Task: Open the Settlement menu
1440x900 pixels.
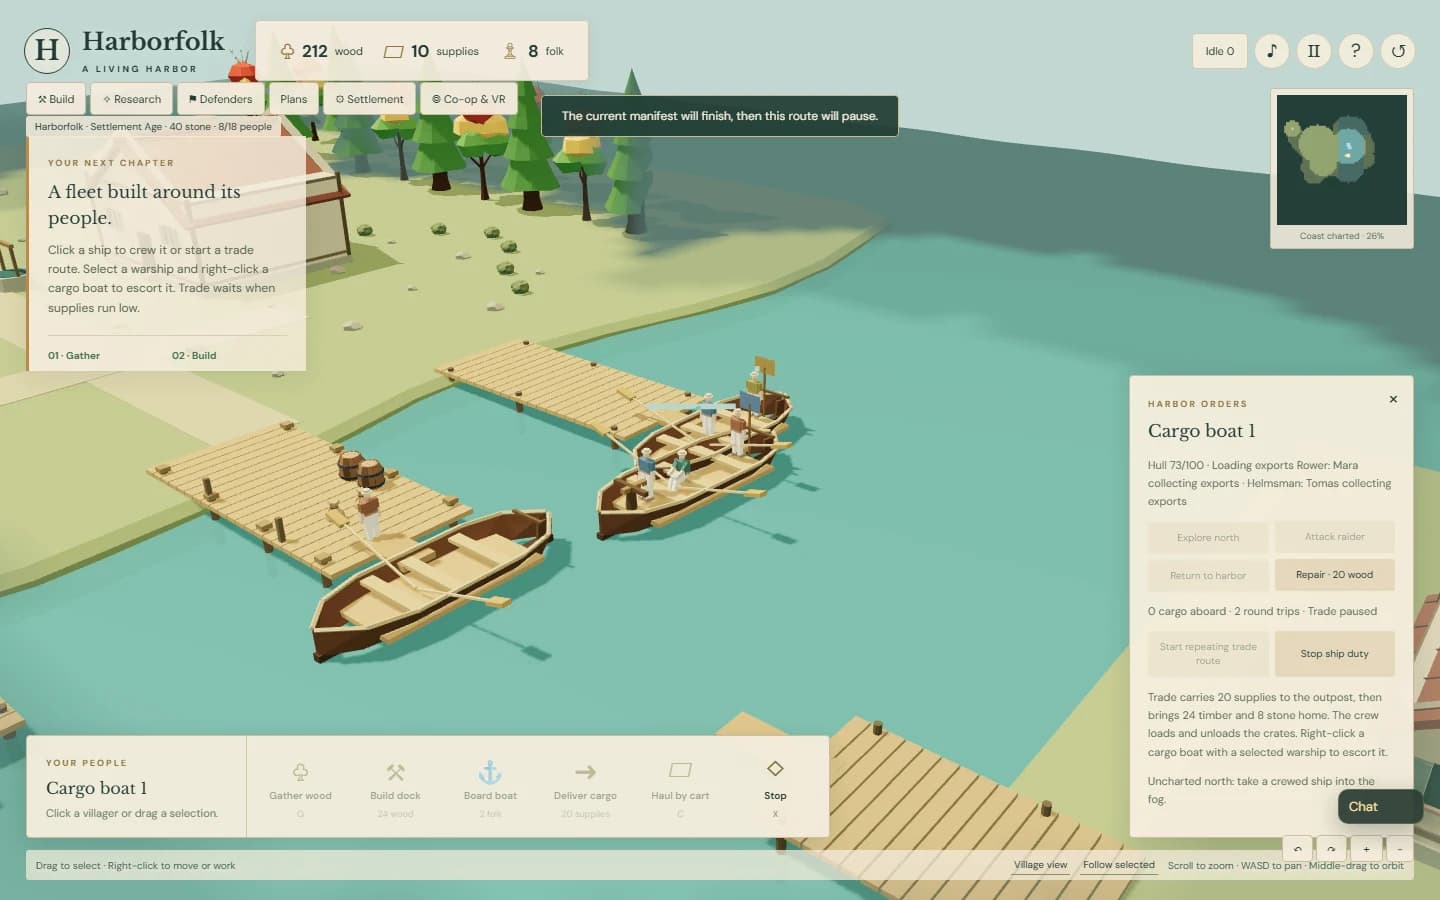Action: tap(369, 99)
